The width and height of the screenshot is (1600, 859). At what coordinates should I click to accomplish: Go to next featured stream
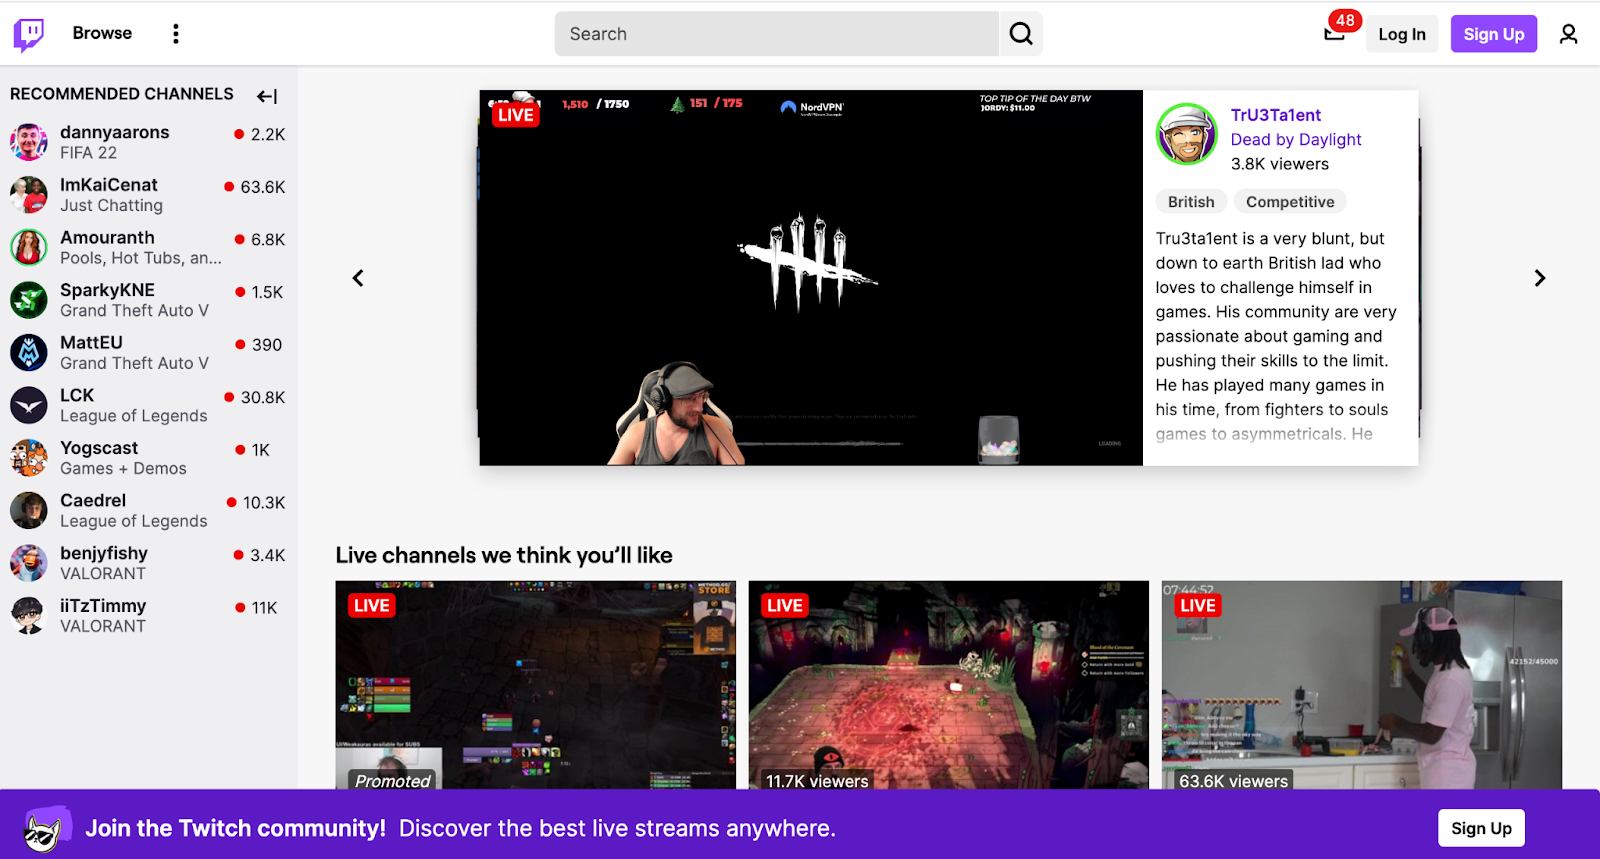click(1540, 278)
